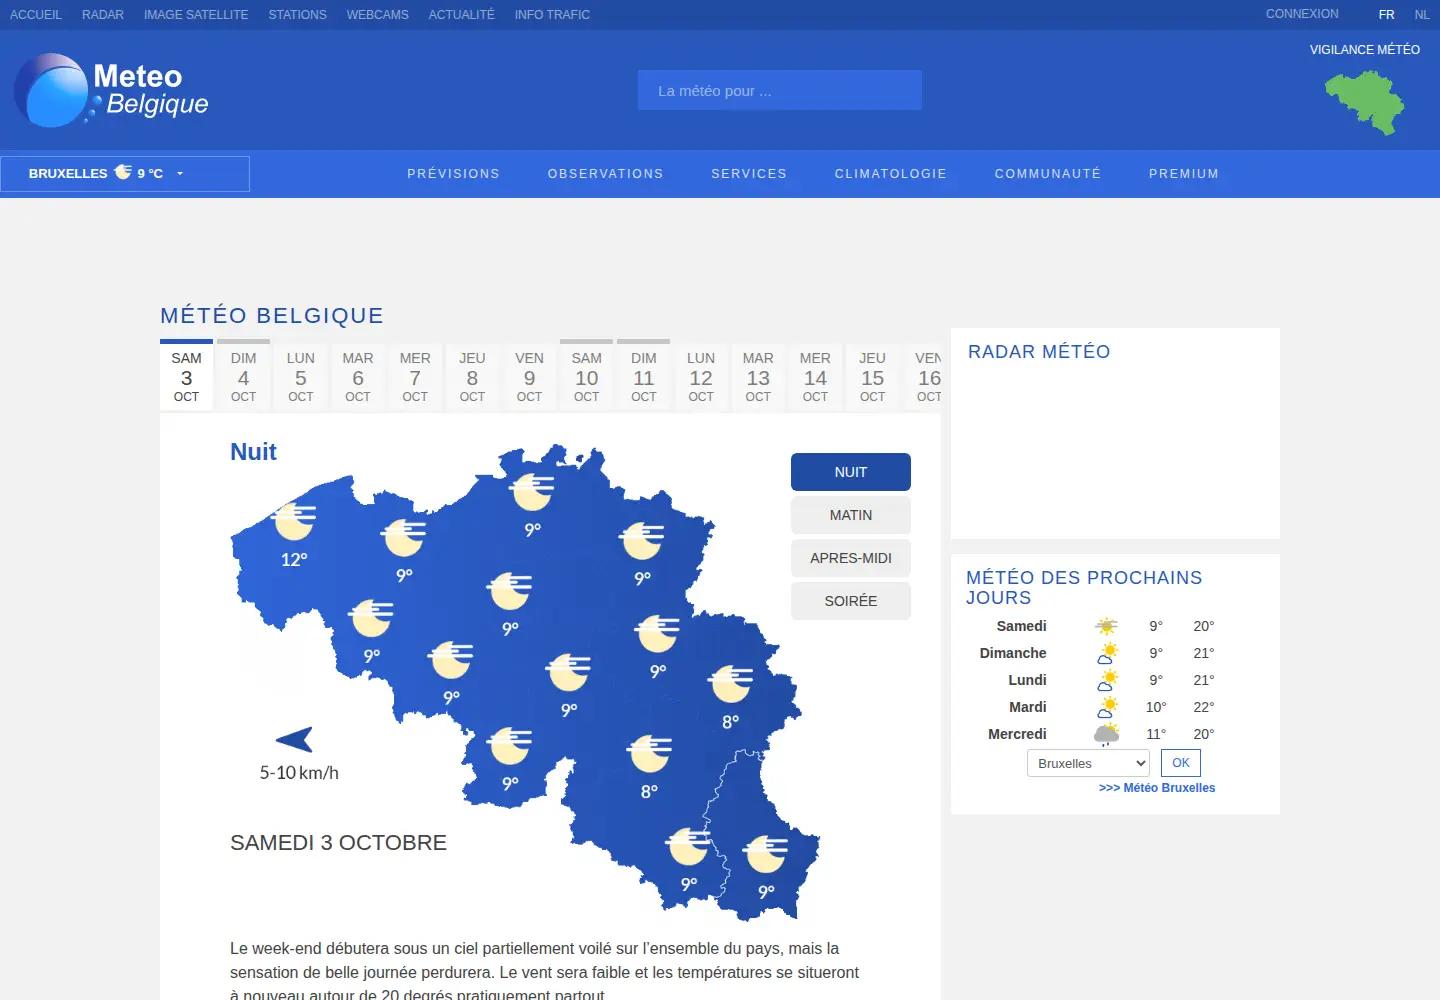Select the MER 7 OCT day tab
The width and height of the screenshot is (1440, 1000).
pos(415,376)
